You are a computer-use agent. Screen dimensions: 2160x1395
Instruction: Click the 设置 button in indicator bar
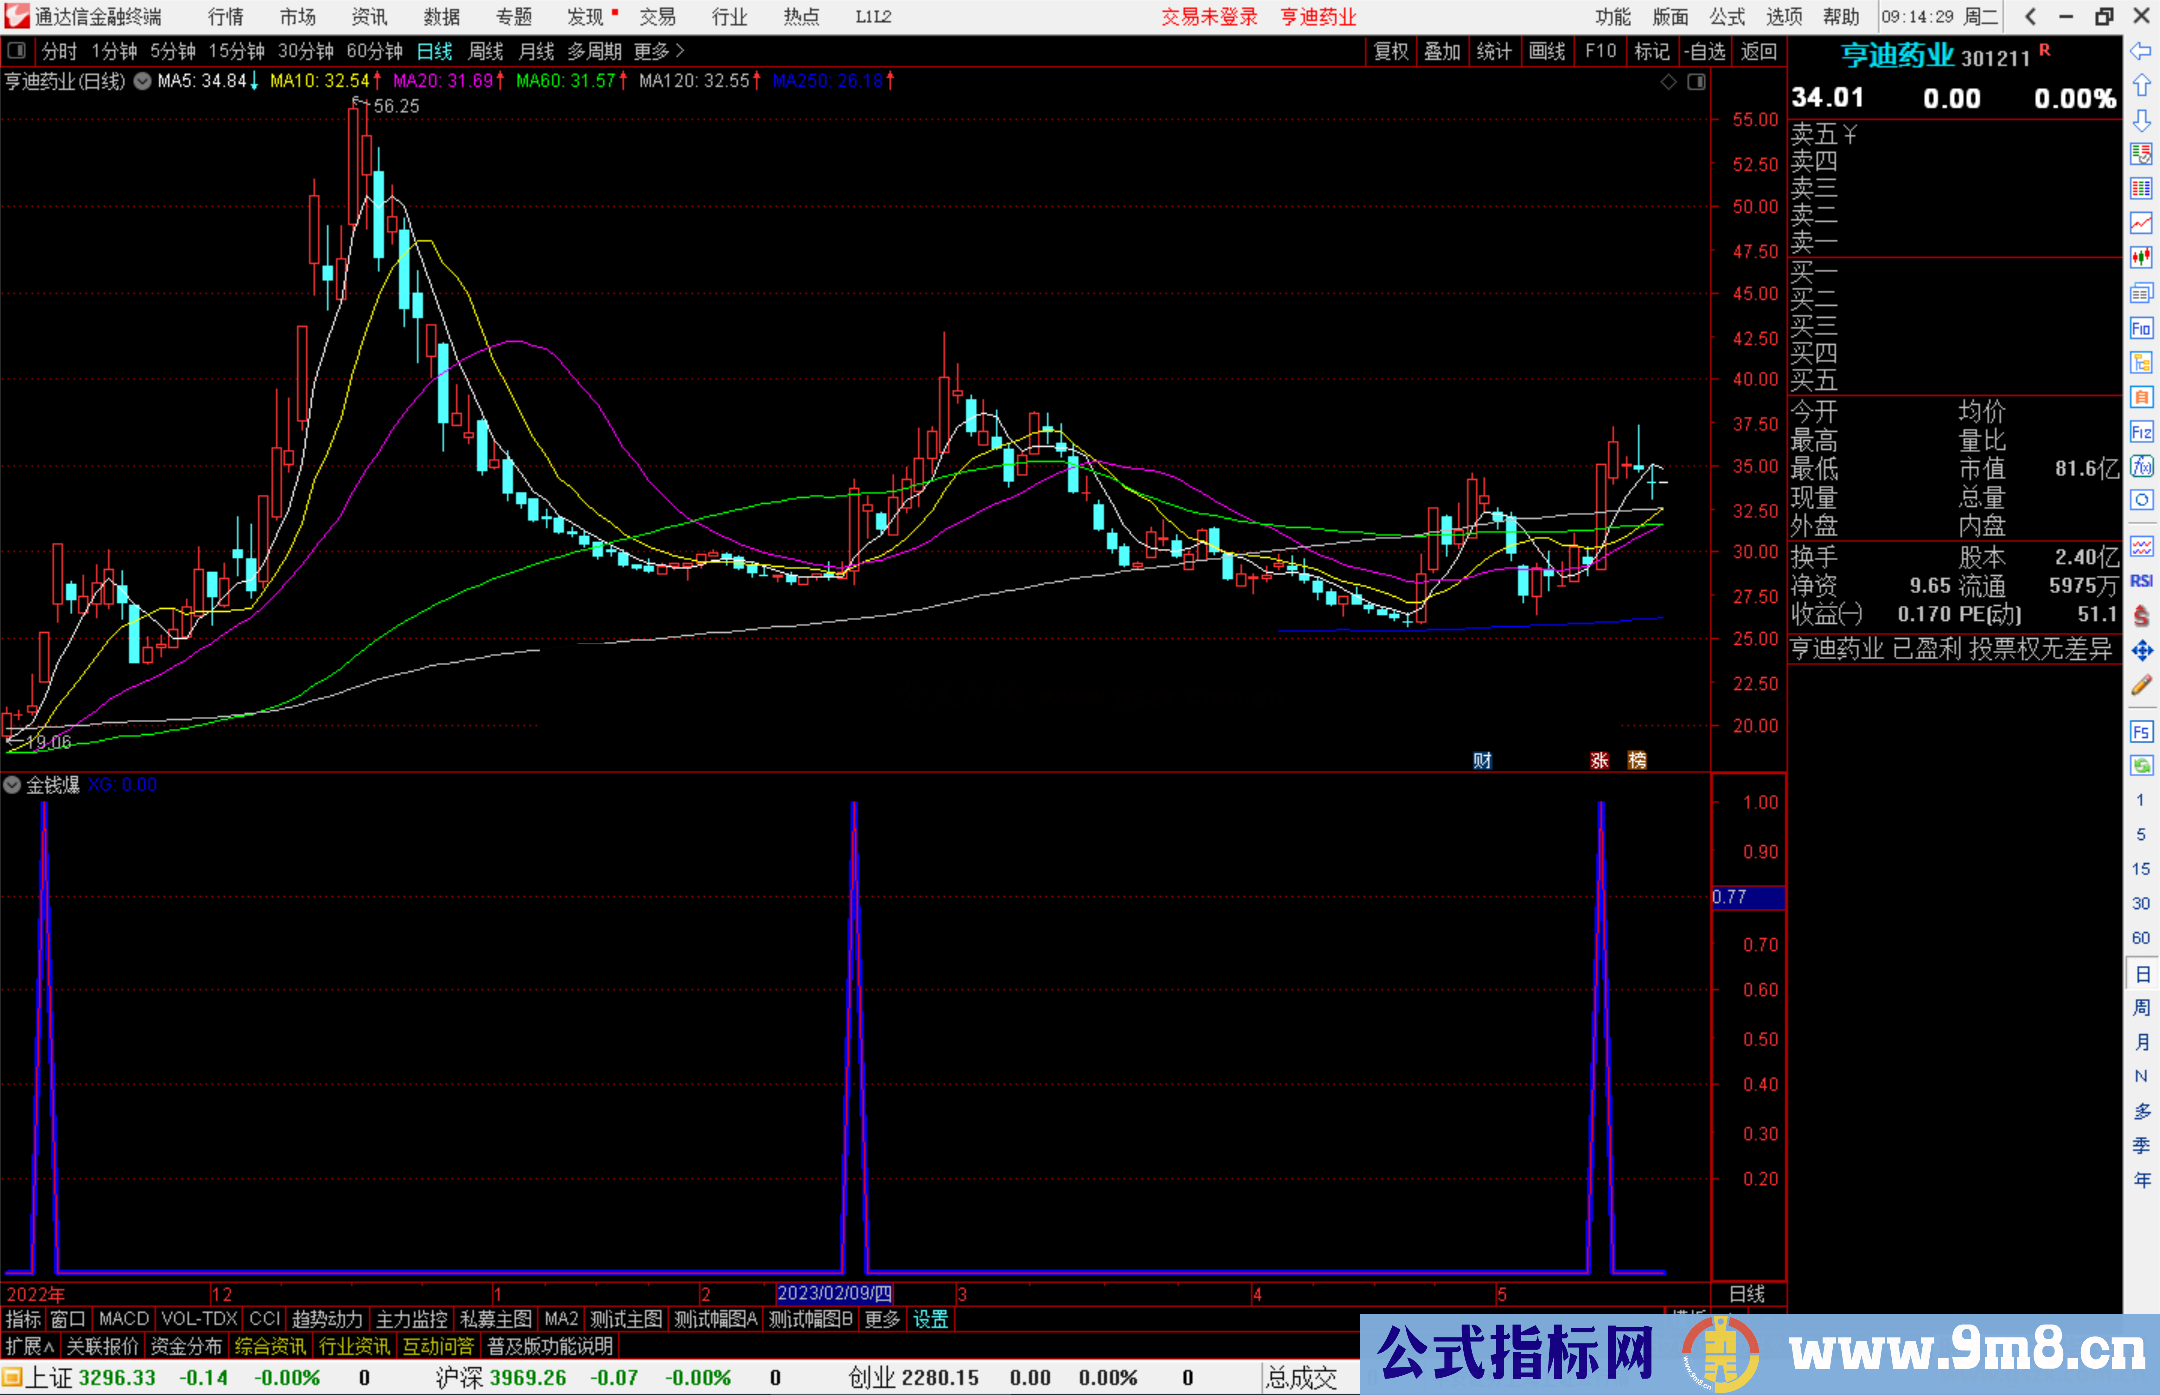[x=930, y=1319]
